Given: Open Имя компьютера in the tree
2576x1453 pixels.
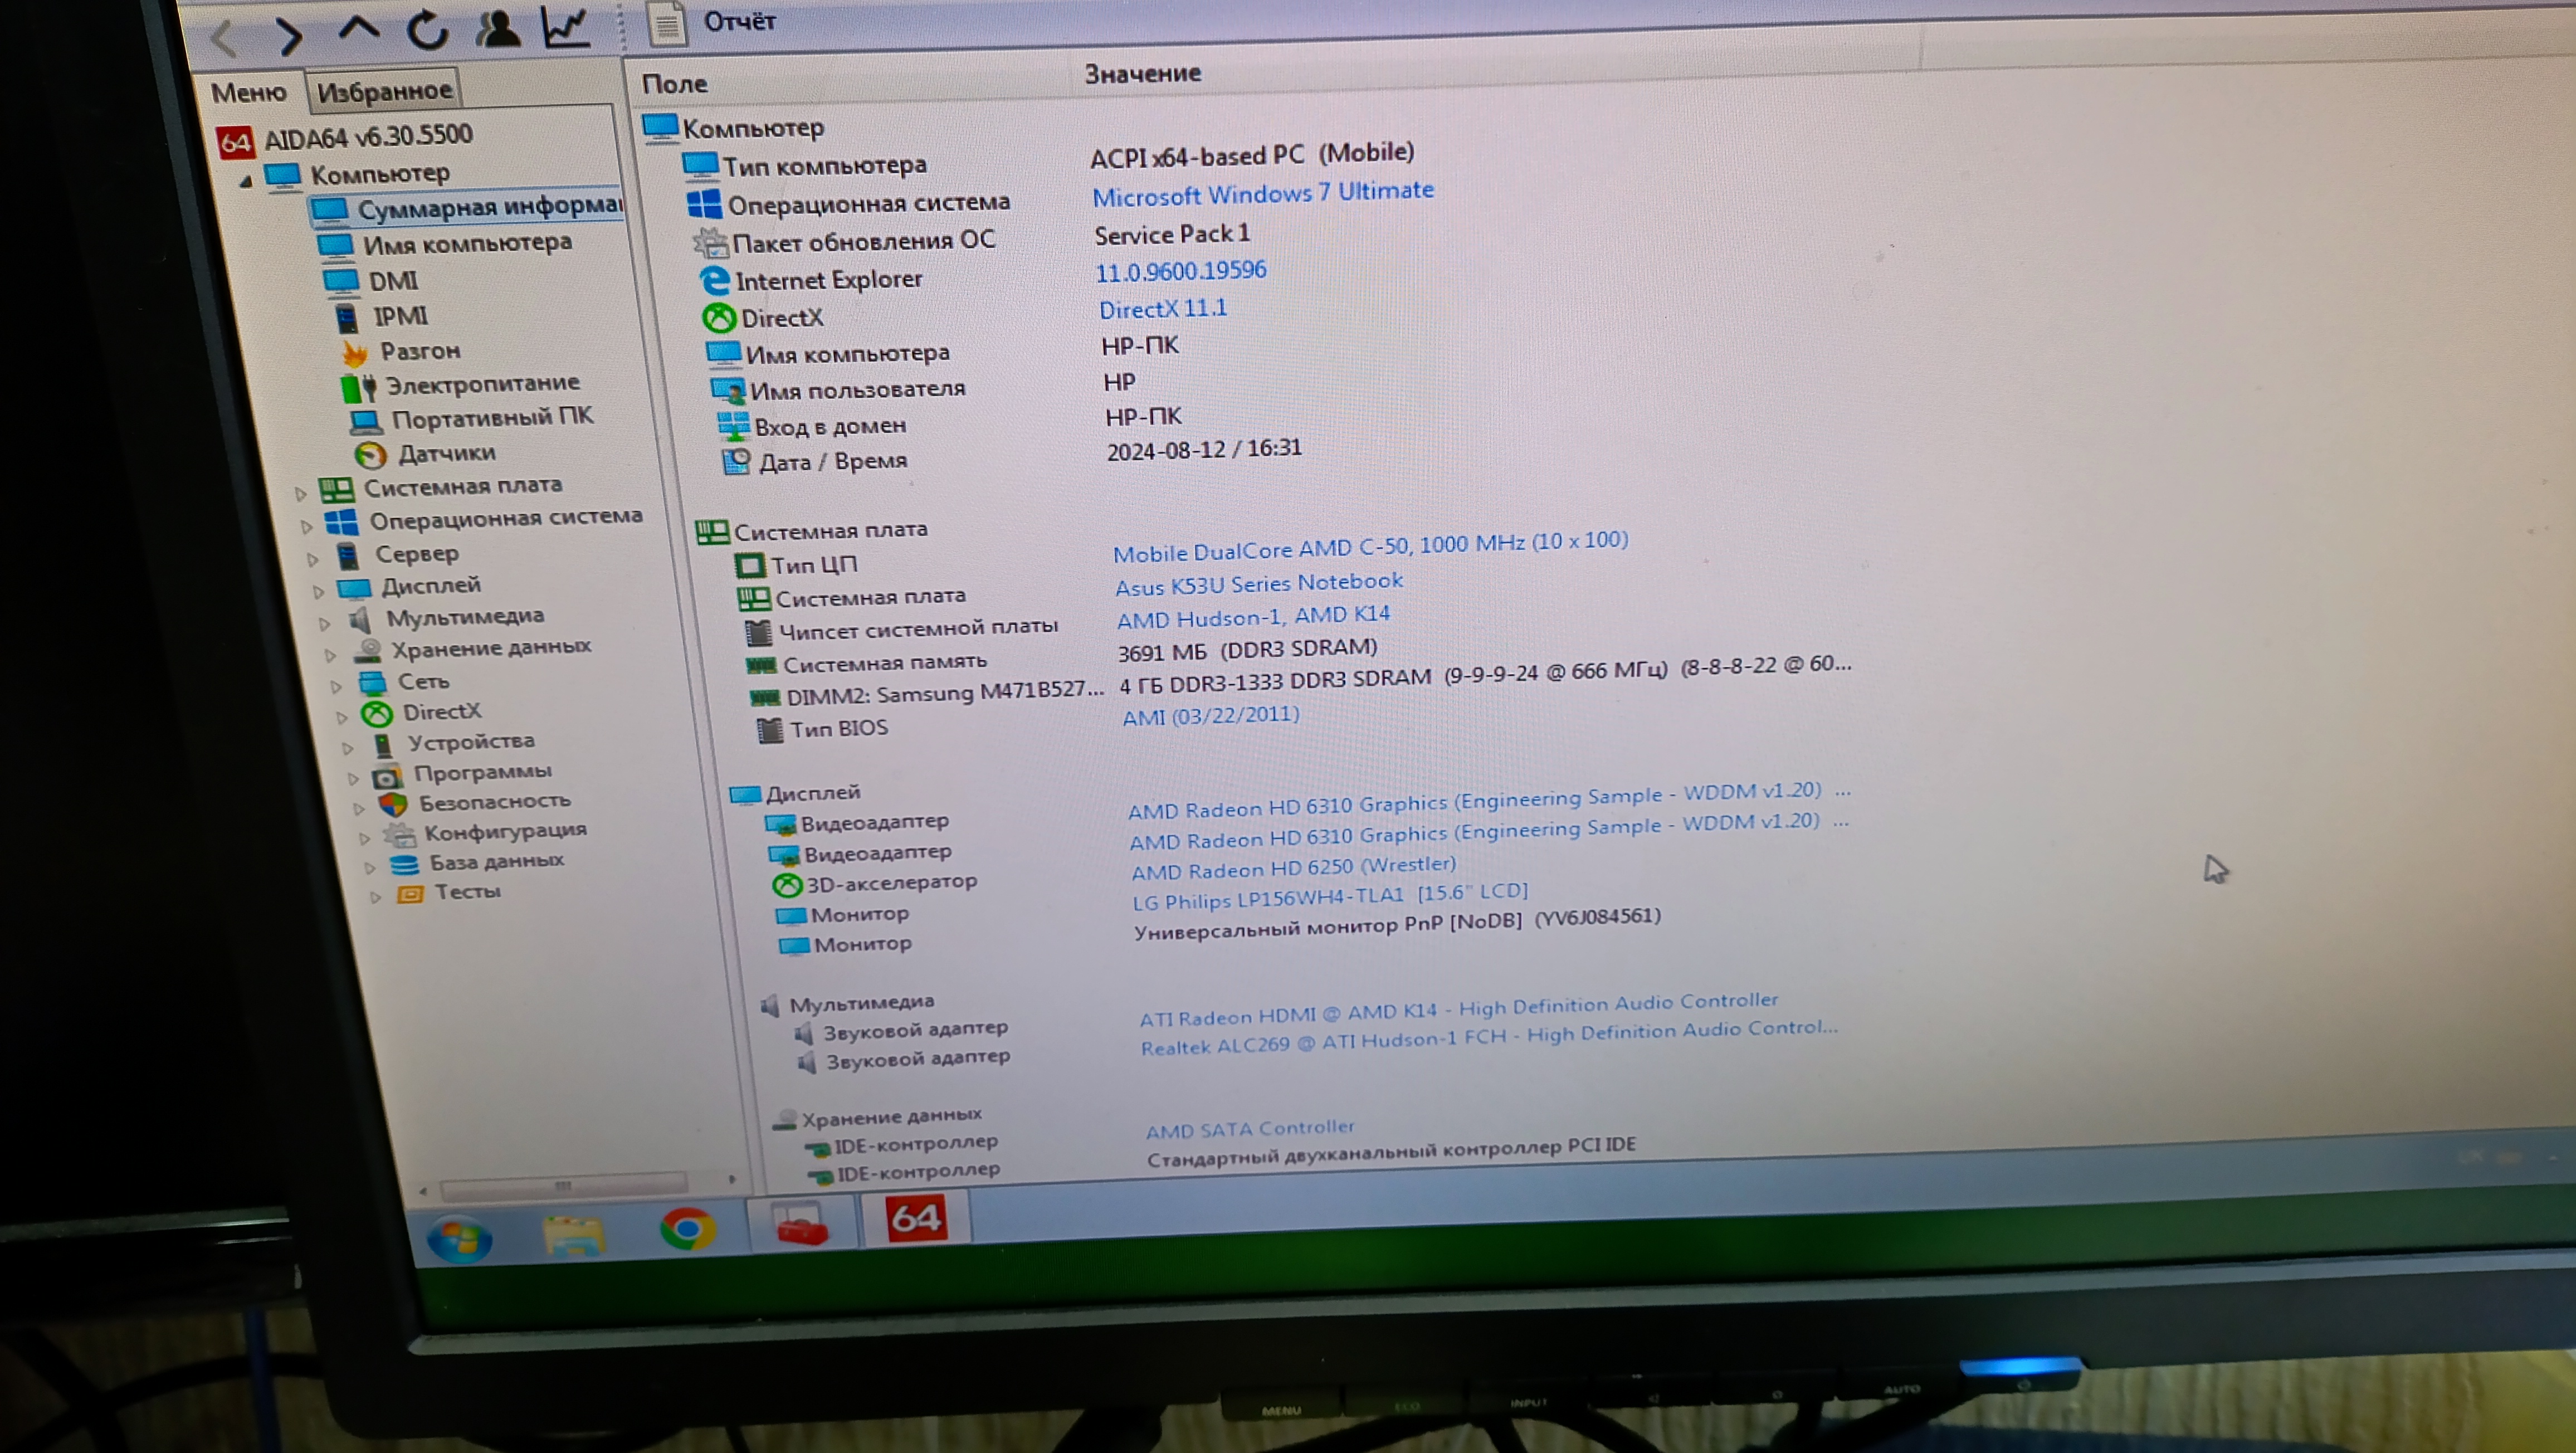Looking at the screenshot, I should [445, 244].
